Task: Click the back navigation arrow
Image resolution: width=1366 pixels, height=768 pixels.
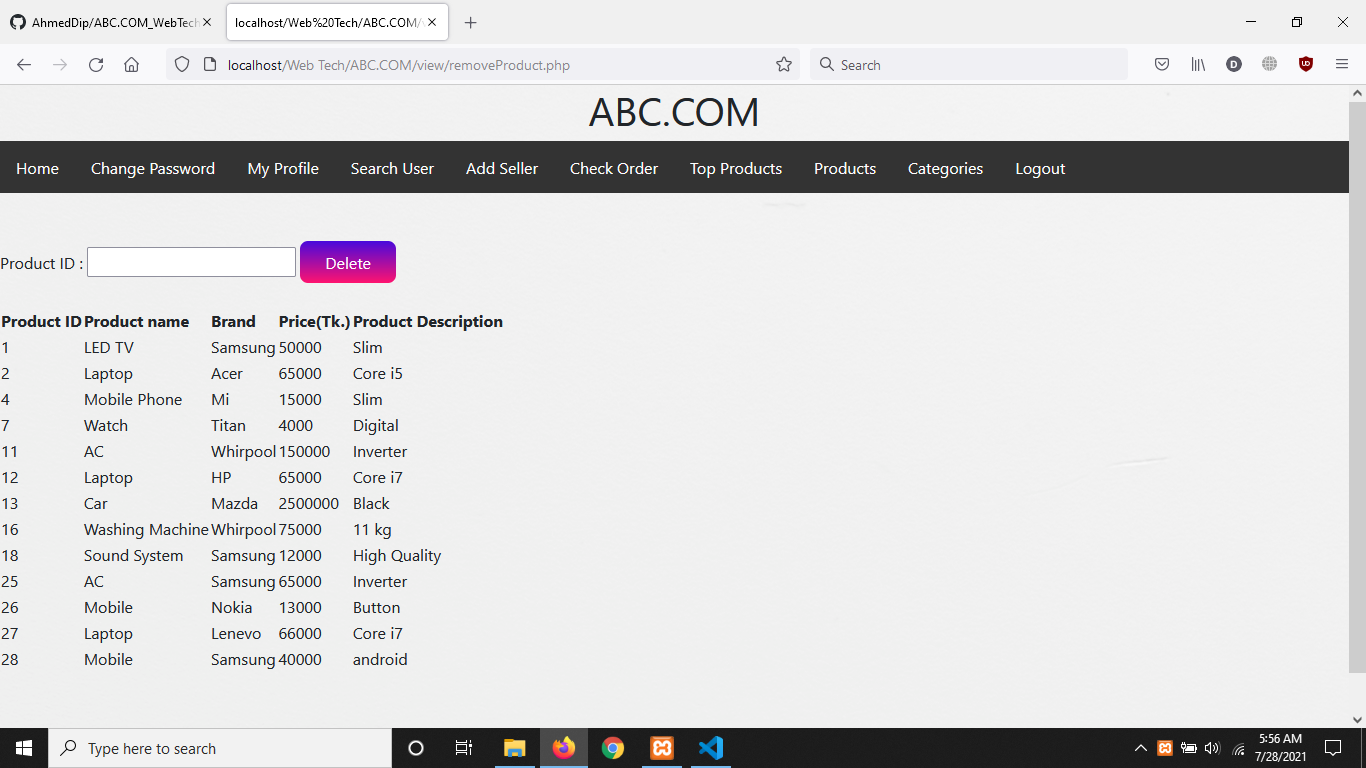Action: pyautogui.click(x=24, y=64)
